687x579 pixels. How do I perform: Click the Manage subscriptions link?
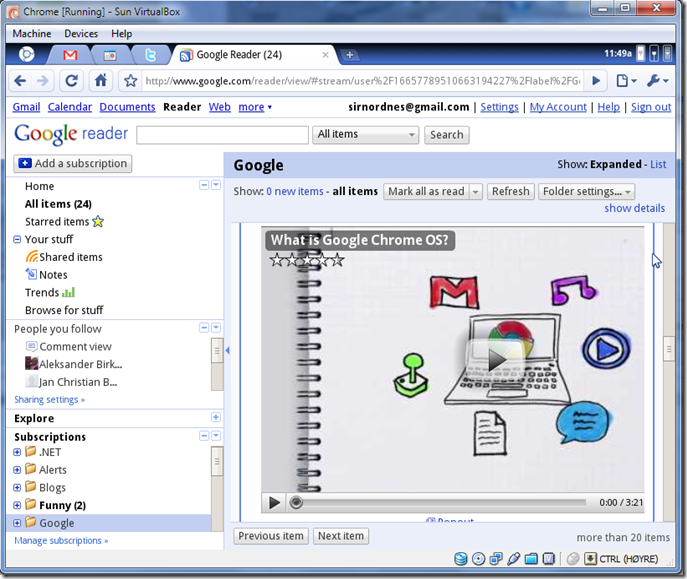point(61,541)
